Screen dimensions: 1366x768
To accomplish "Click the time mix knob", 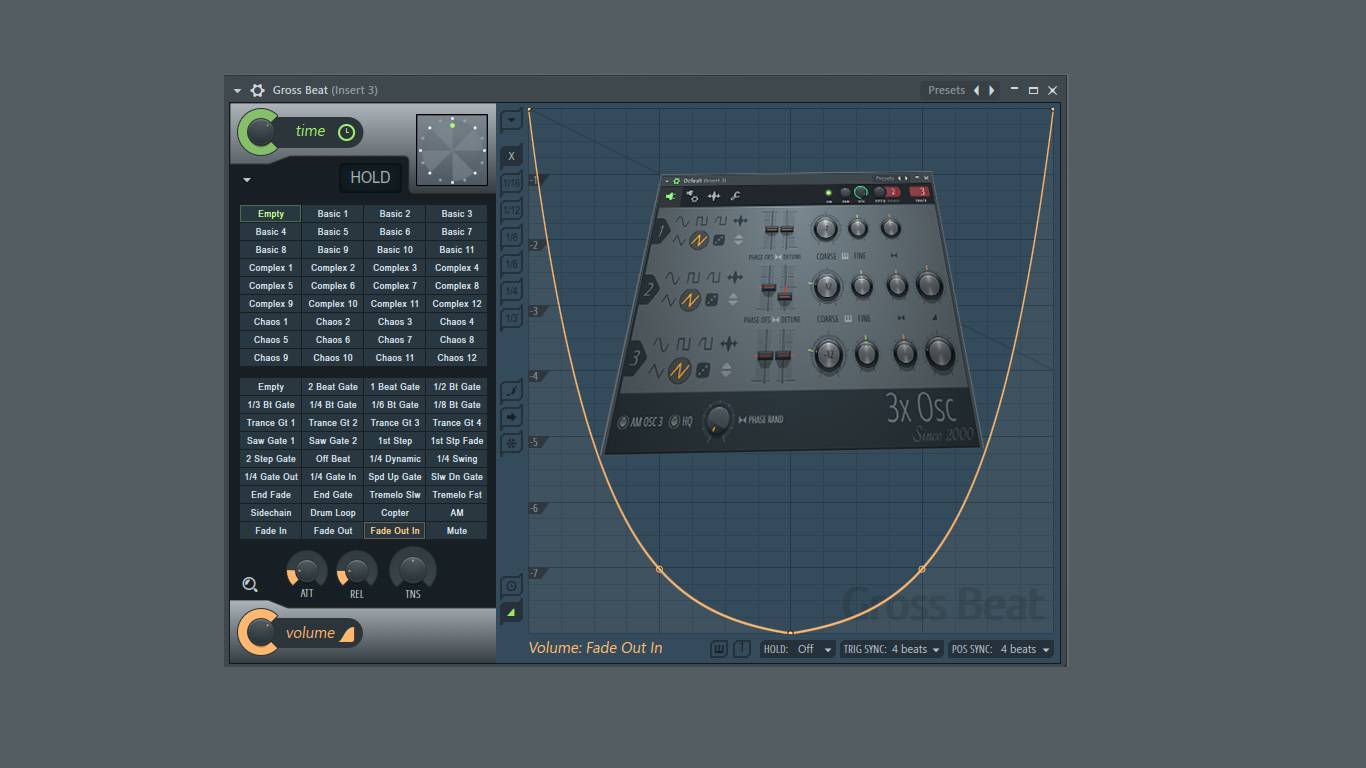I will [x=260, y=132].
